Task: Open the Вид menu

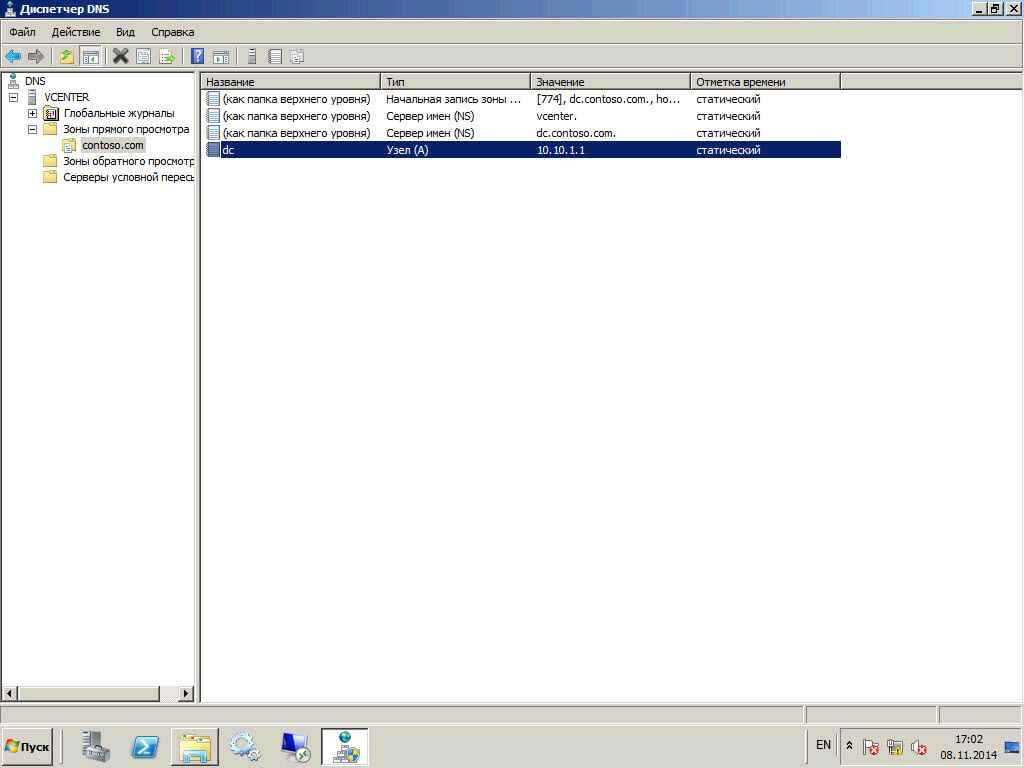Action: (x=125, y=32)
